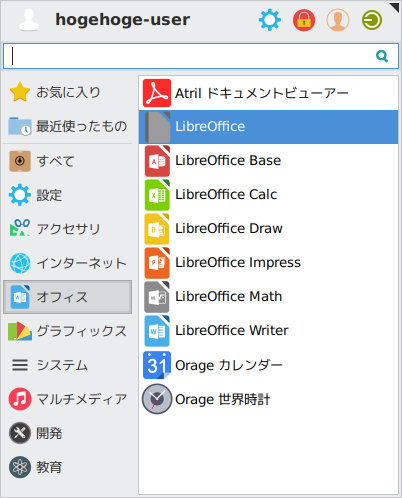Screen dimensions: 402x498
Task: Select the システム category
Action: pos(68,365)
